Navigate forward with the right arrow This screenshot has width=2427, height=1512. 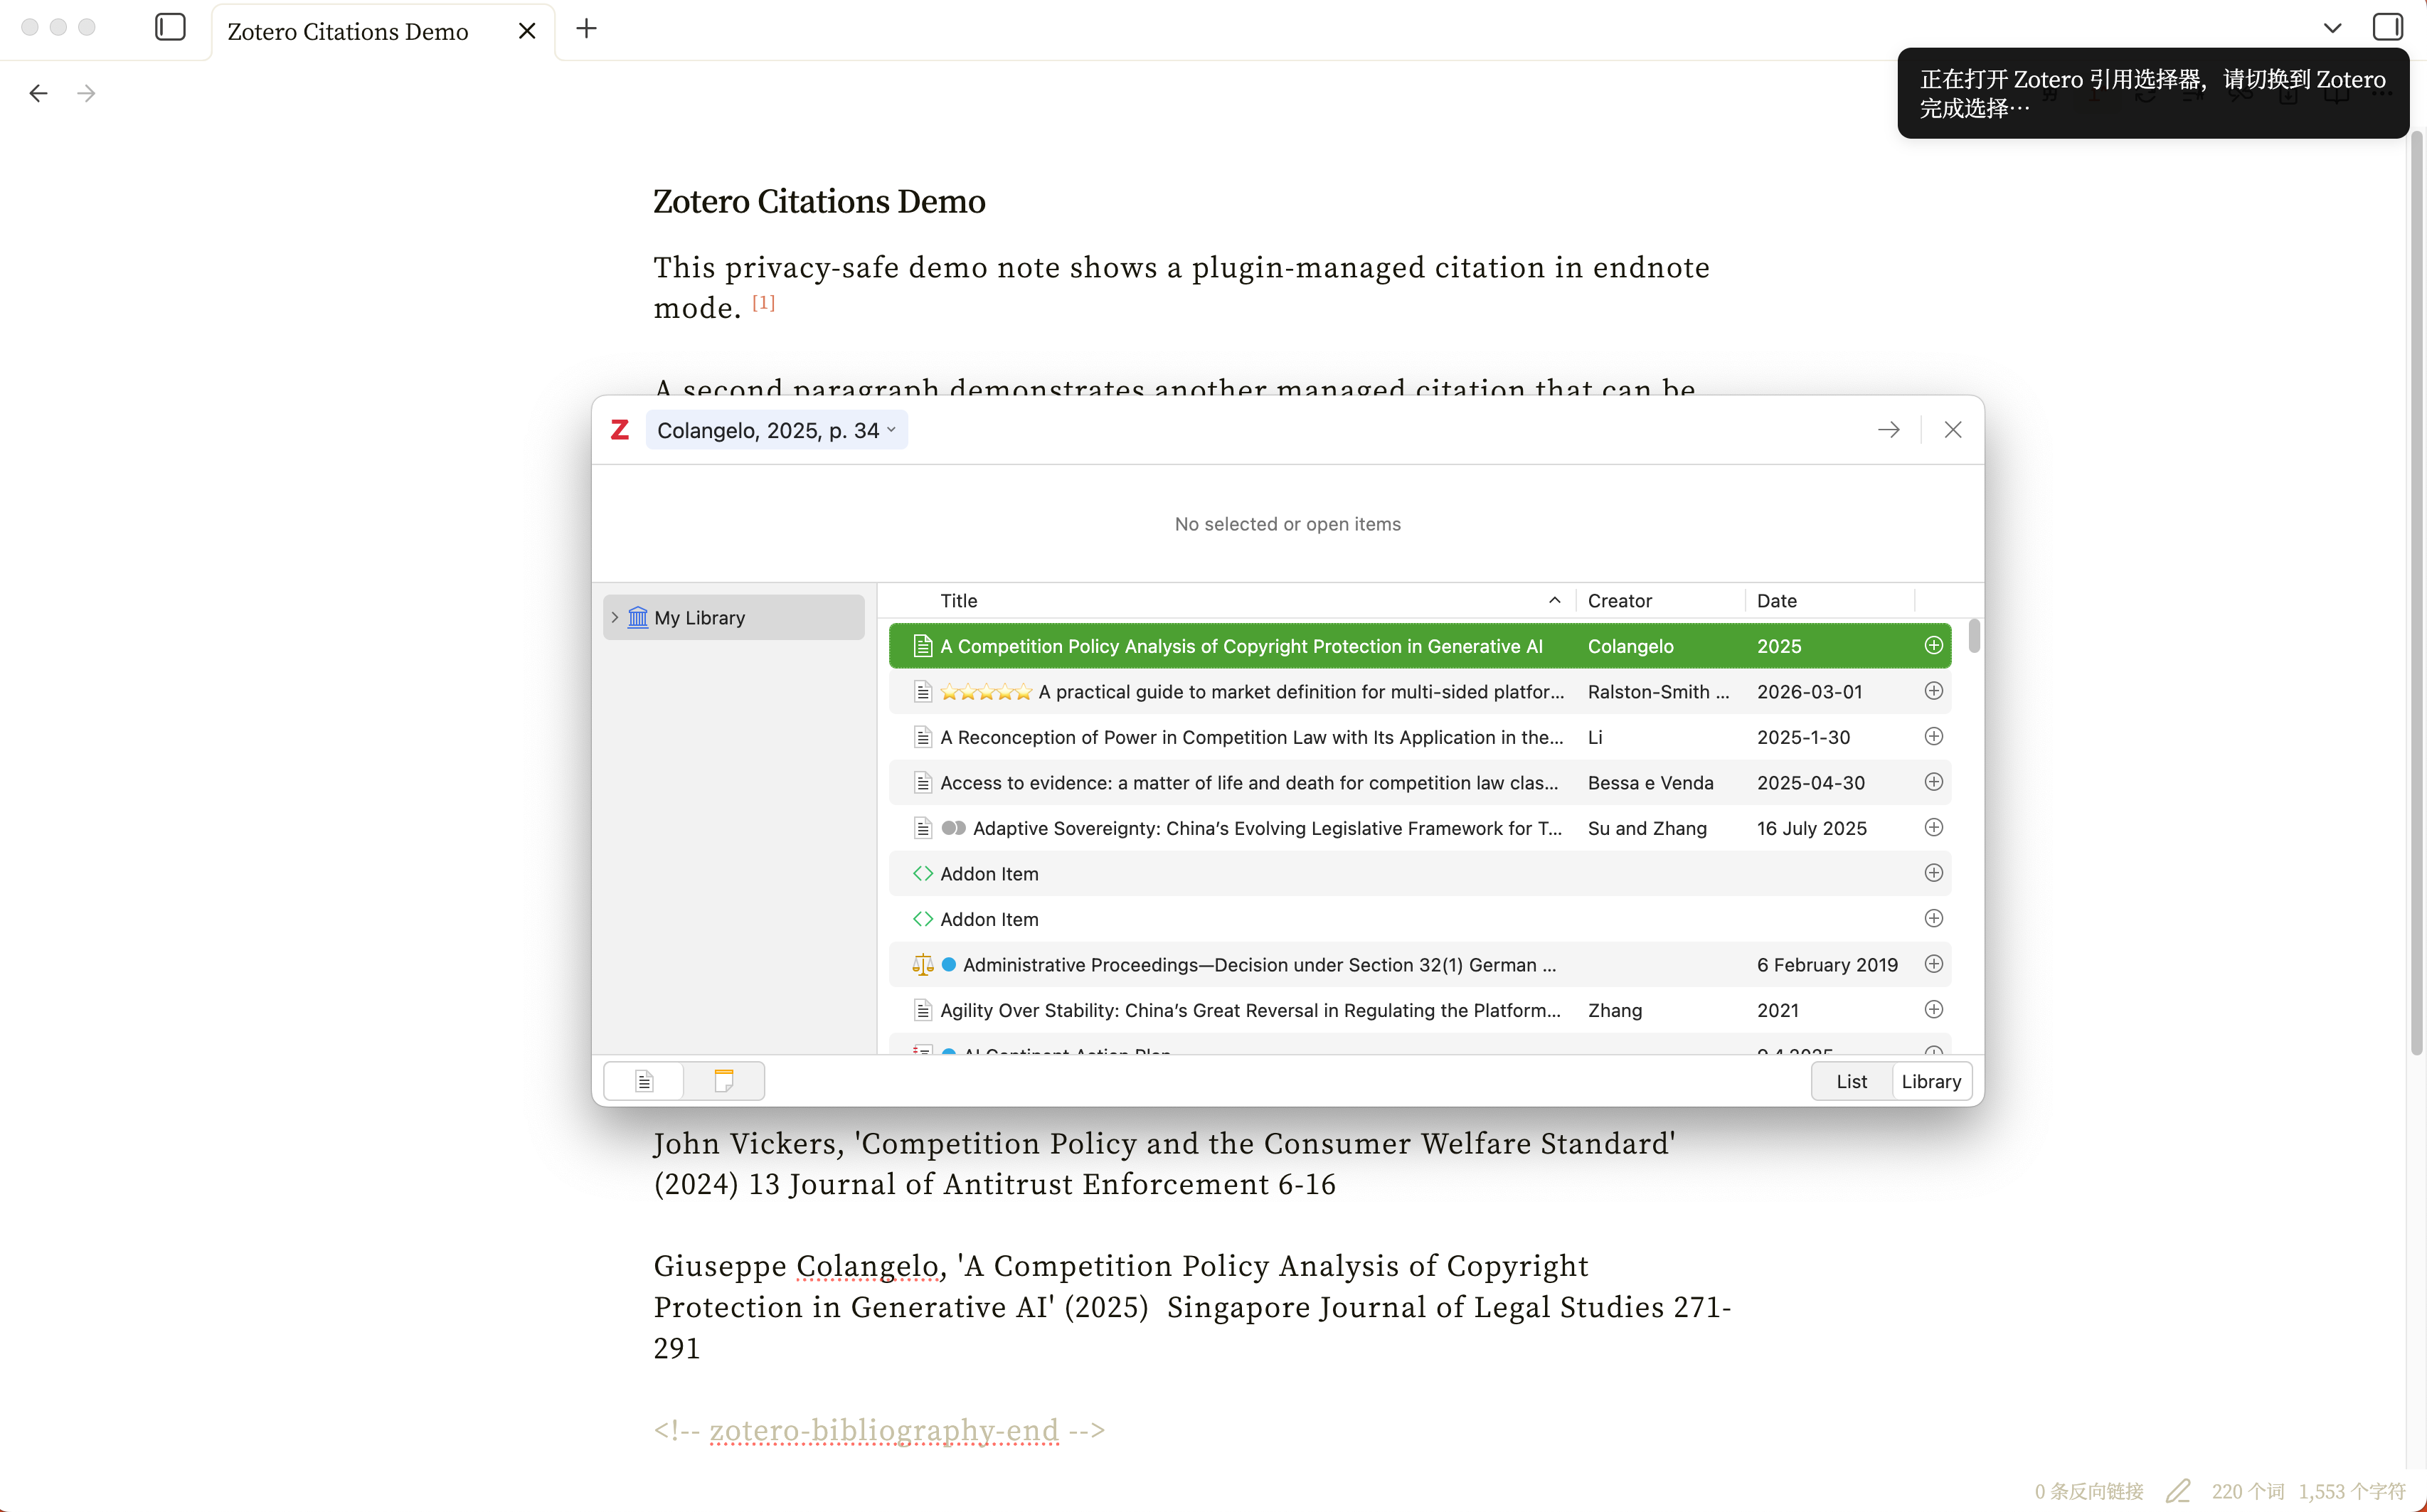point(86,93)
